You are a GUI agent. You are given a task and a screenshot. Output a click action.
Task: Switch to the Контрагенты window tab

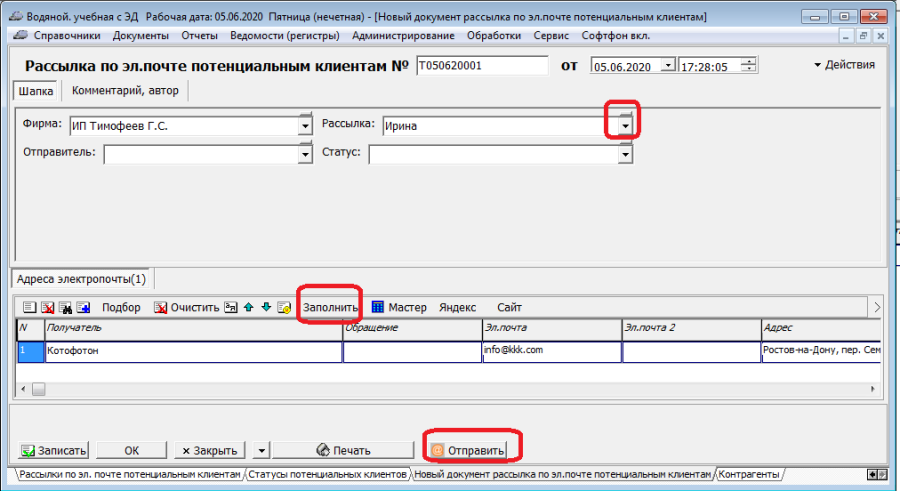748,475
